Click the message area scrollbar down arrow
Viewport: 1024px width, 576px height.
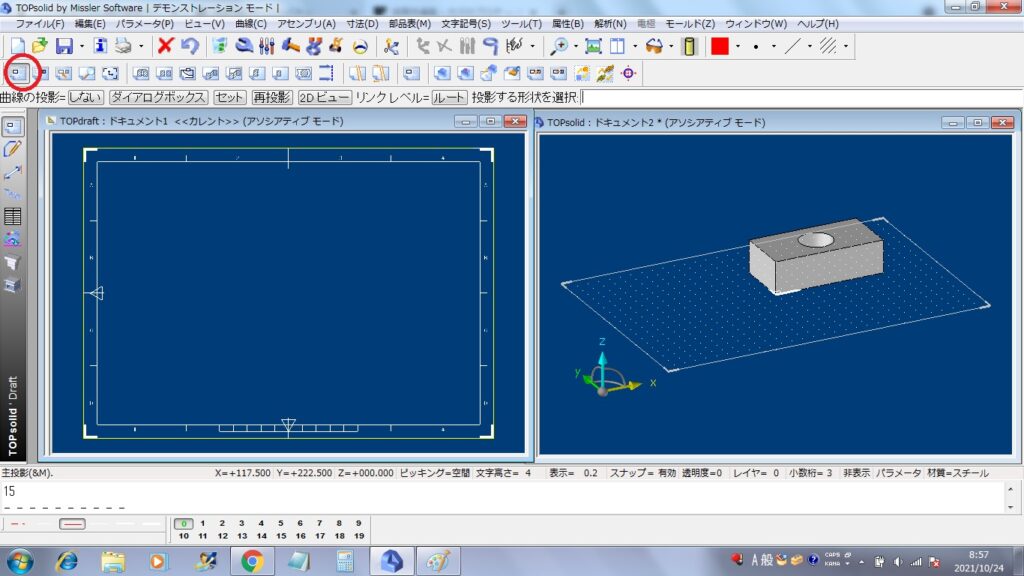click(x=1010, y=507)
